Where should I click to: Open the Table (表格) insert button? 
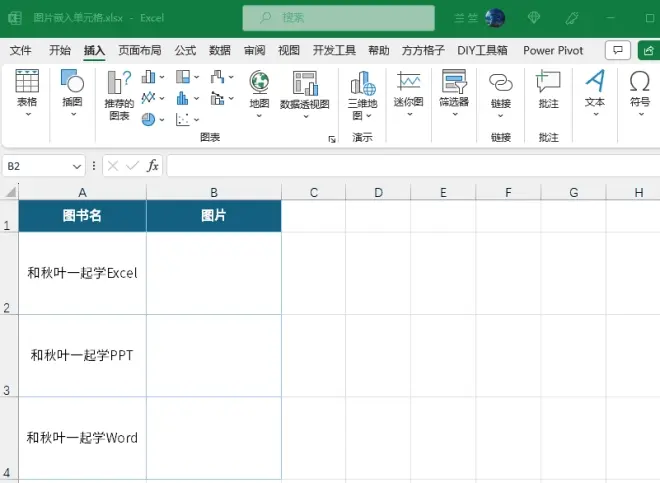(27, 93)
